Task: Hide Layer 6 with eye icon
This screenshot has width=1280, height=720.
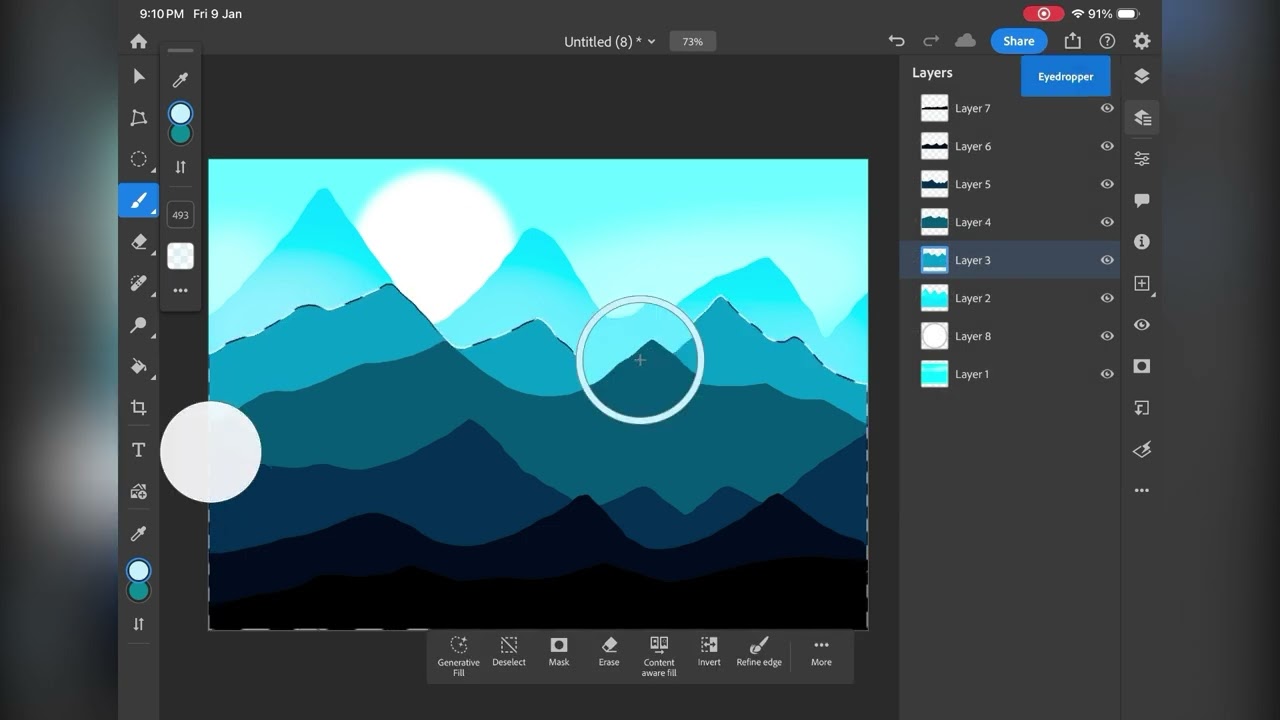Action: pos(1107,146)
